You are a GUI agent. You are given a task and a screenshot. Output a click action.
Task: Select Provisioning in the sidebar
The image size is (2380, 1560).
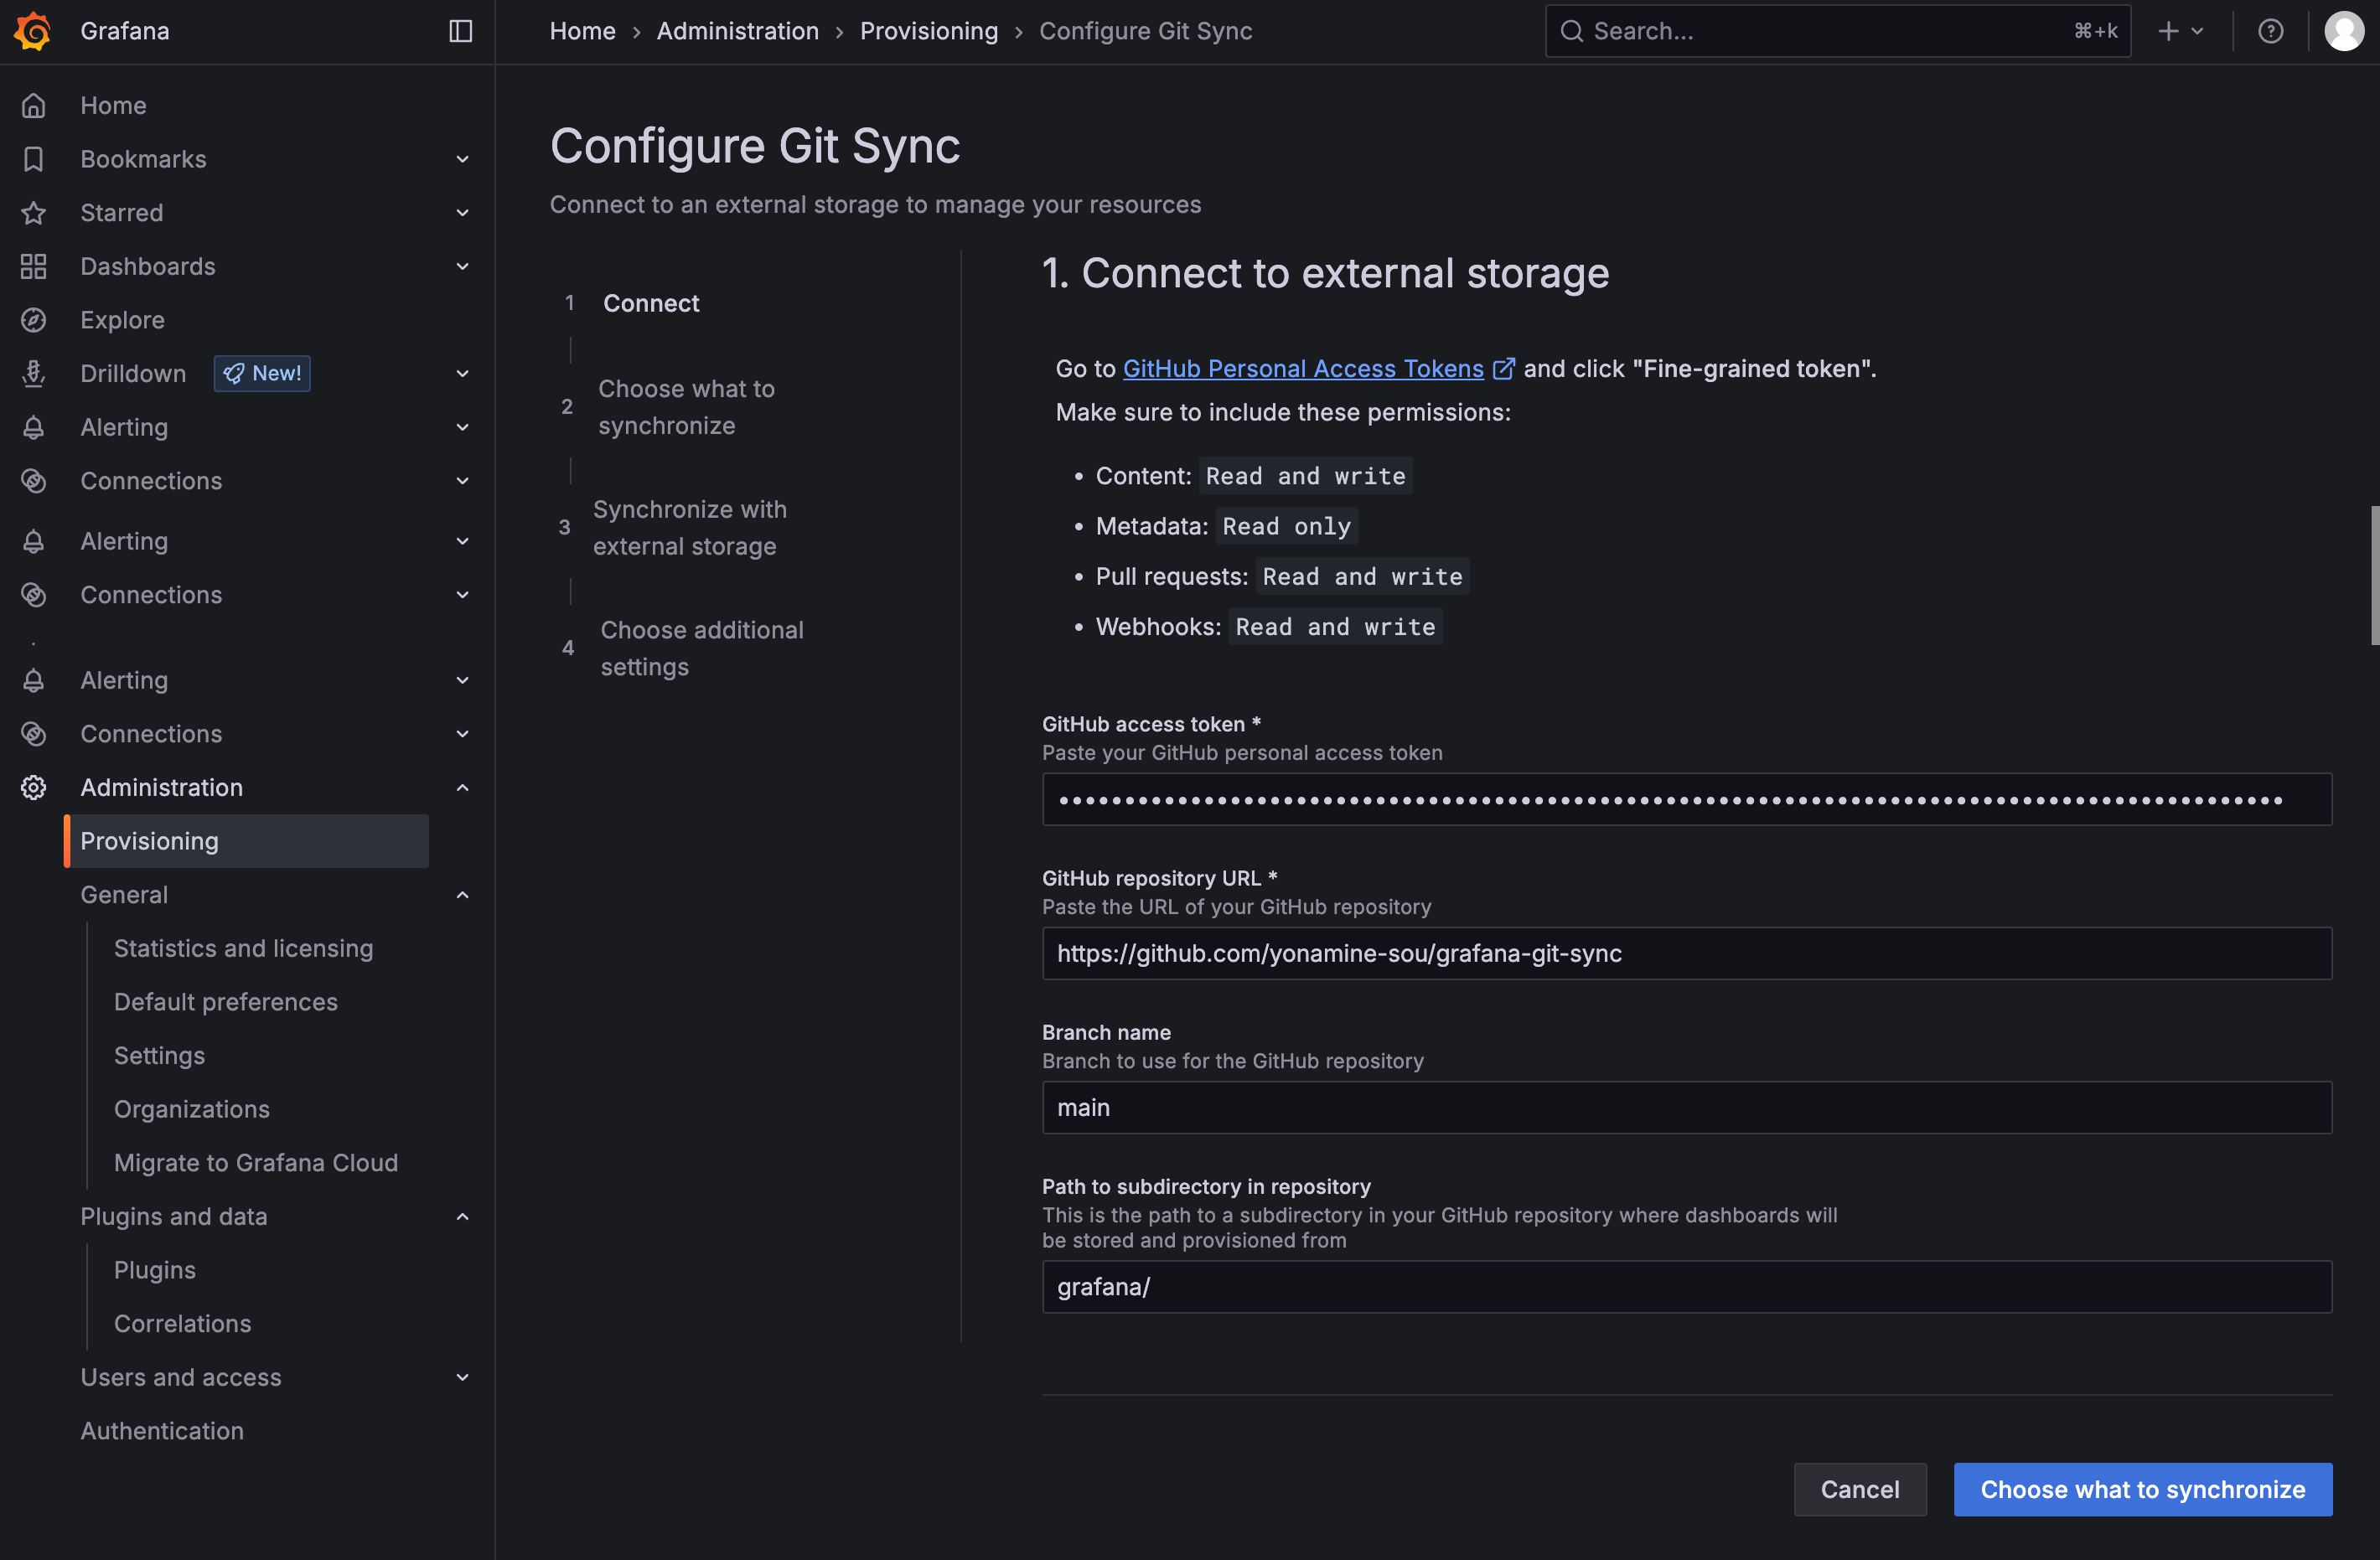pyautogui.click(x=247, y=841)
